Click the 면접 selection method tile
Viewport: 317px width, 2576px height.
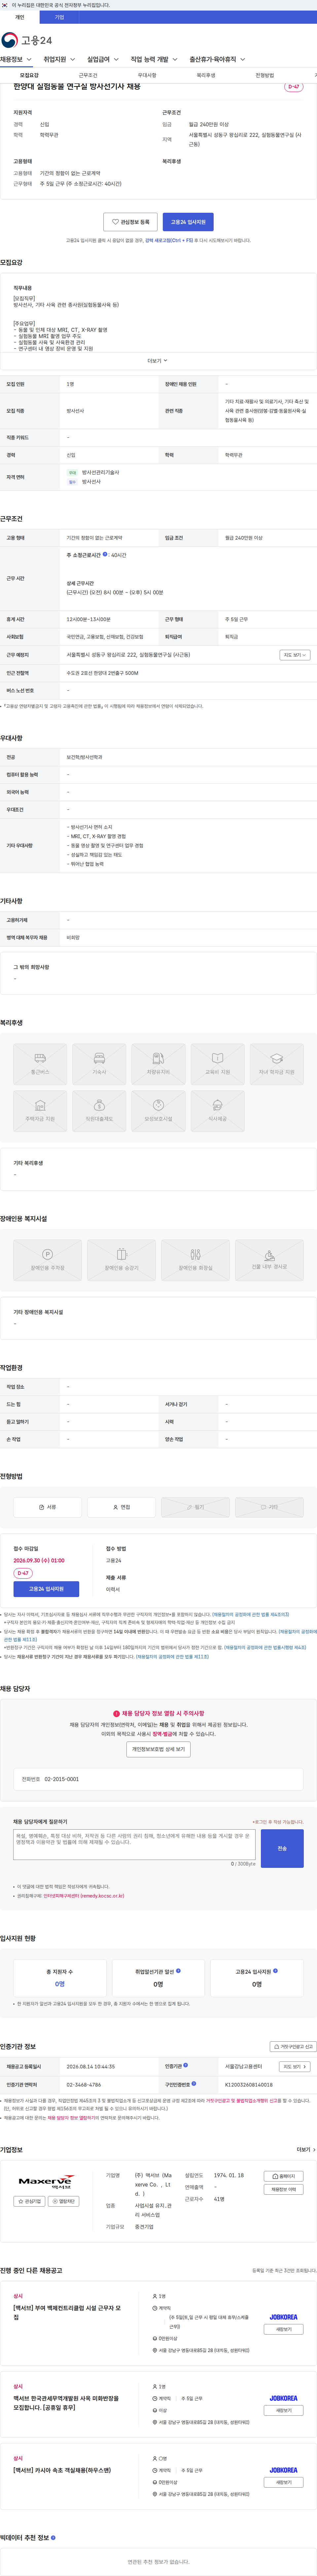pyautogui.click(x=121, y=1507)
